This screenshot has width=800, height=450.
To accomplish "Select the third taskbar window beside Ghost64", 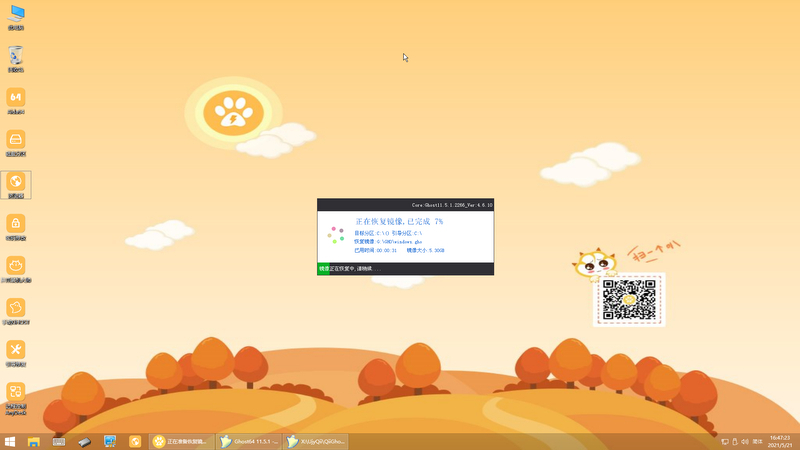I will pos(317,441).
